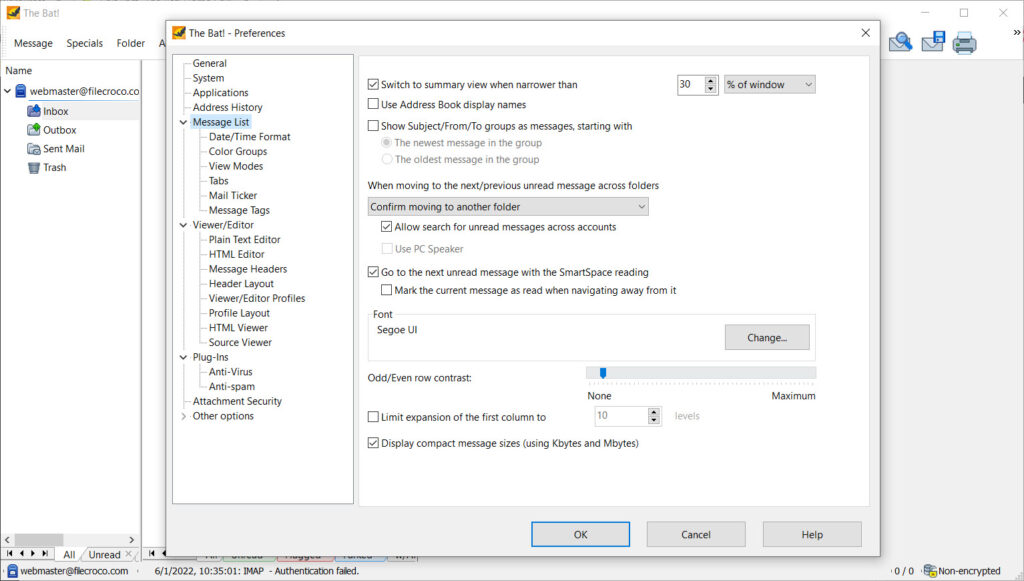Click the Odd/Even row contrast slider thumb
Screen dimensions: 1024x581
(603, 373)
